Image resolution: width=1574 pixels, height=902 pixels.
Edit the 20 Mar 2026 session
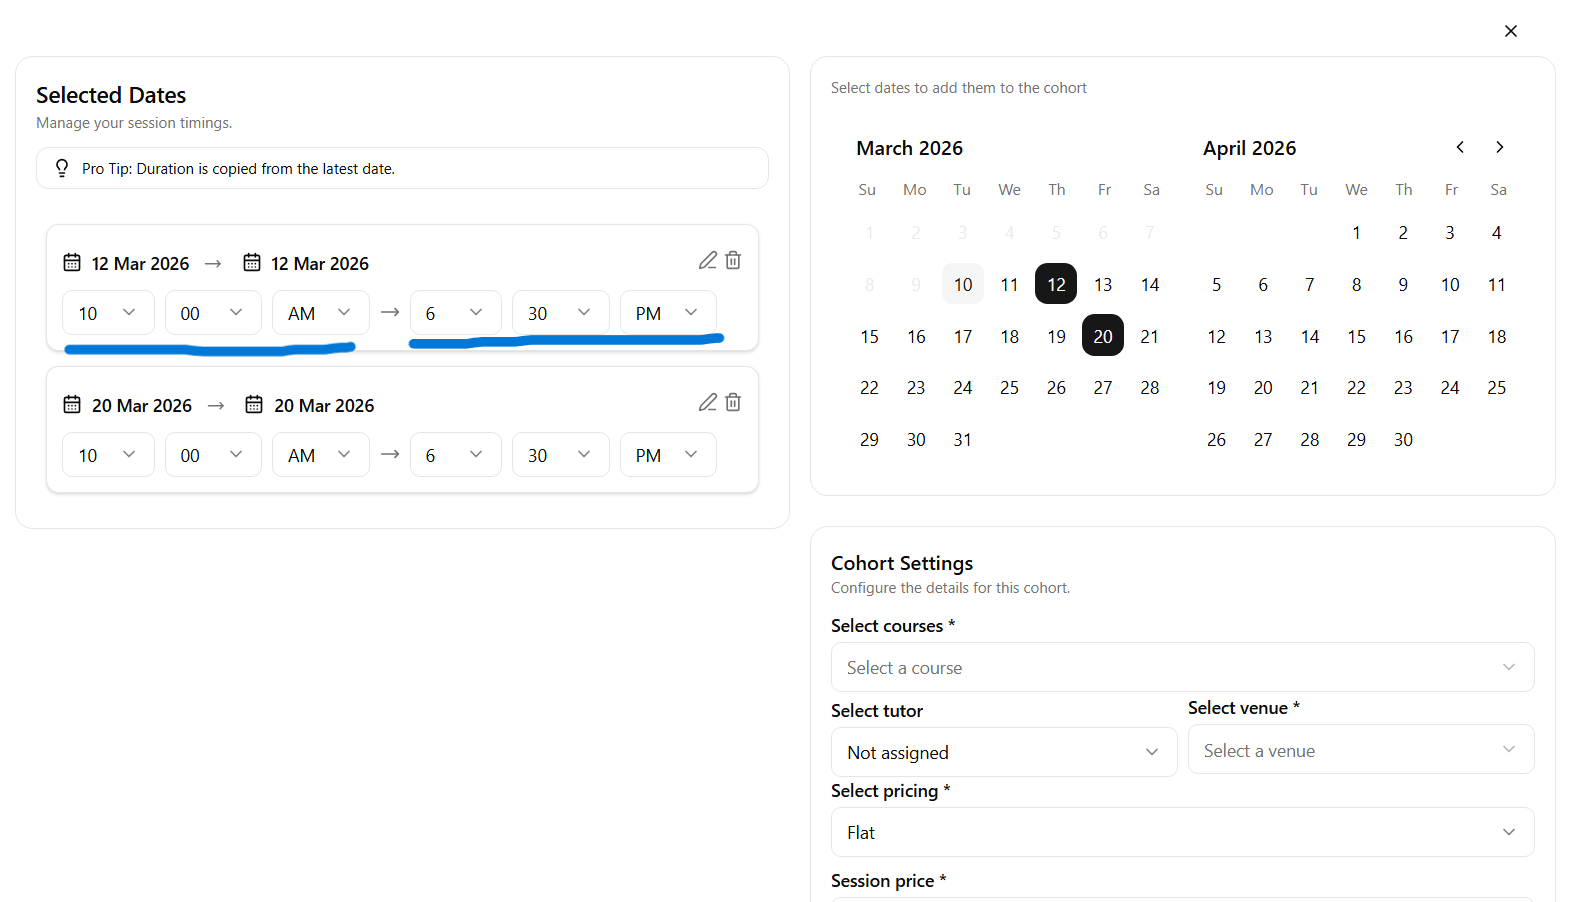[x=707, y=402]
